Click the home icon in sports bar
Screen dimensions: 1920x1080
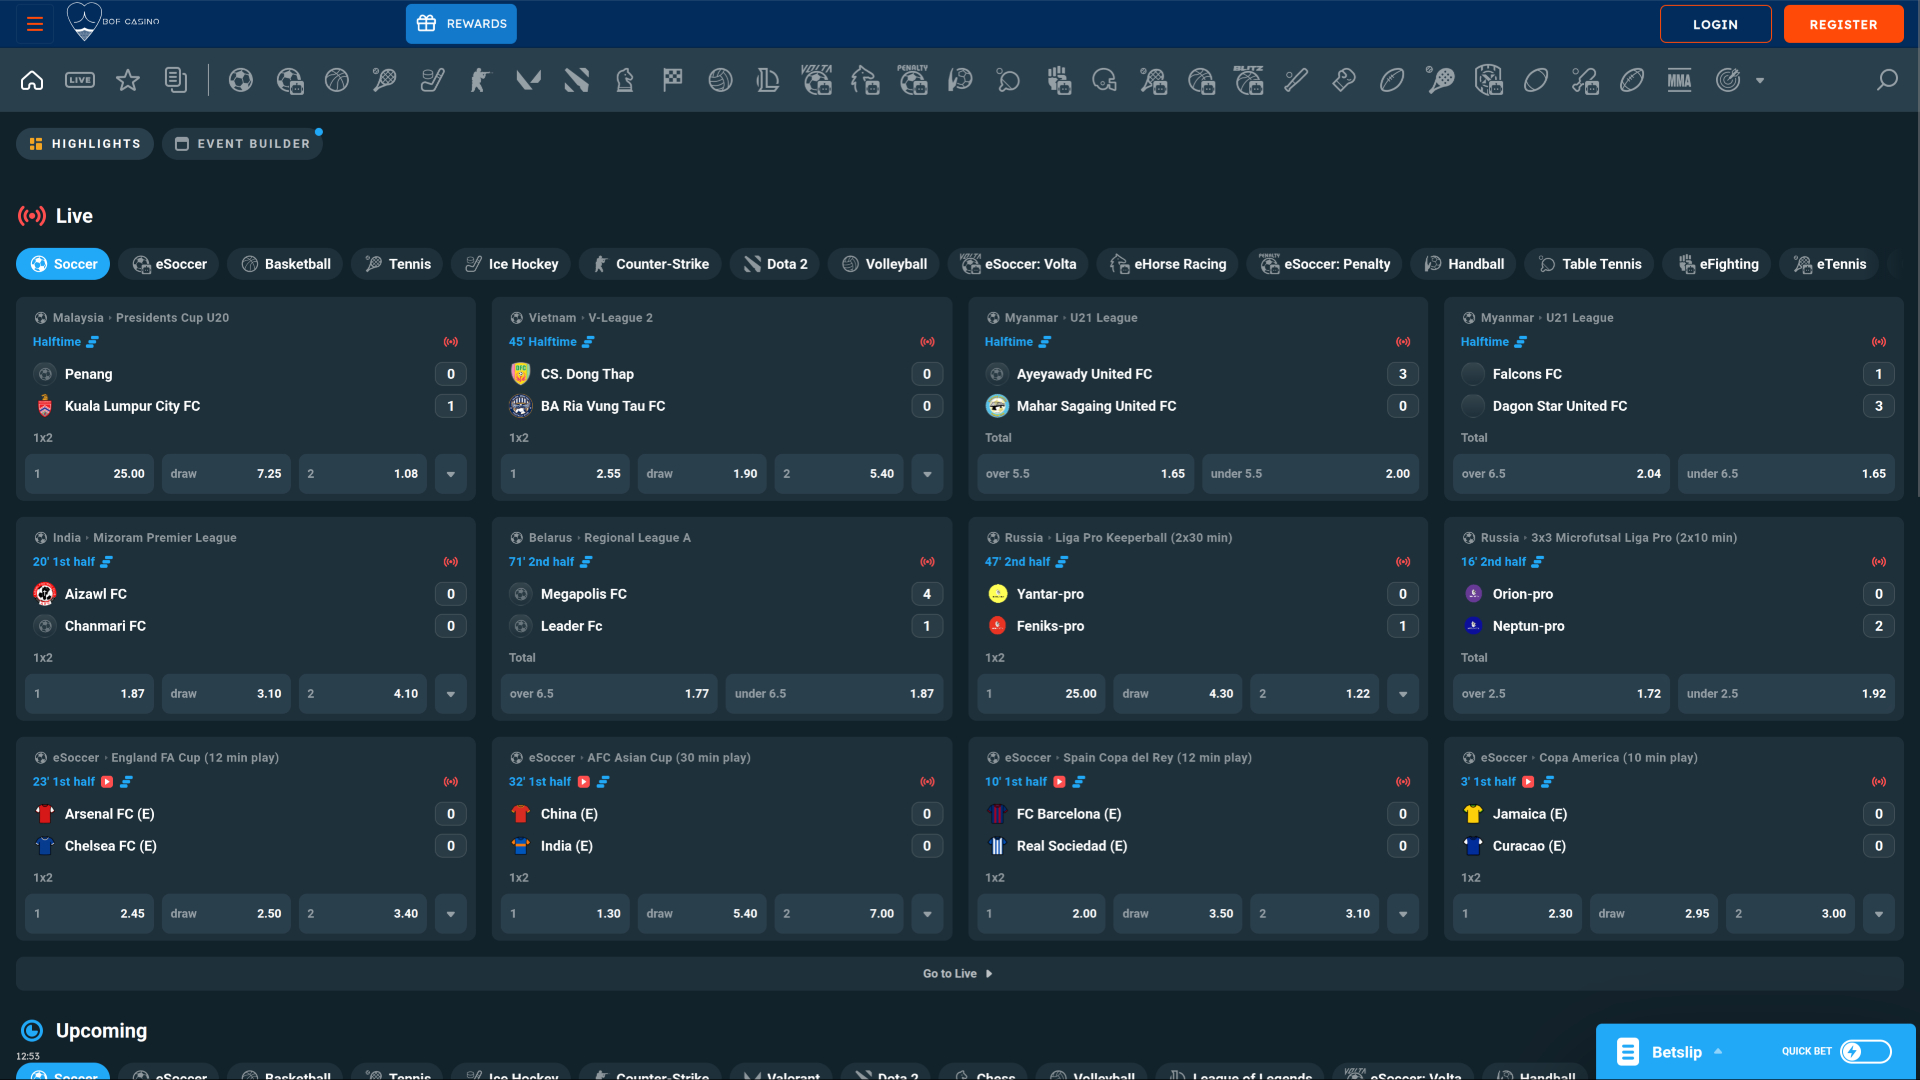[x=32, y=80]
